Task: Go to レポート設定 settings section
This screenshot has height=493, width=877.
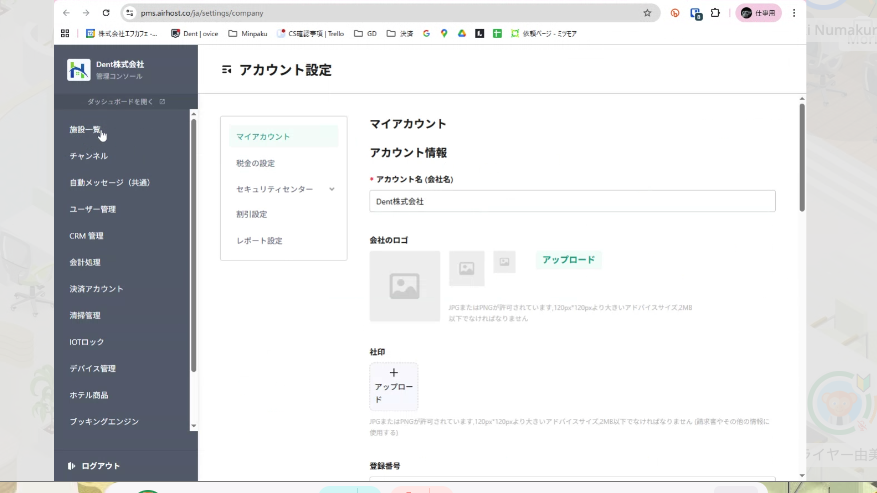Action: click(259, 241)
